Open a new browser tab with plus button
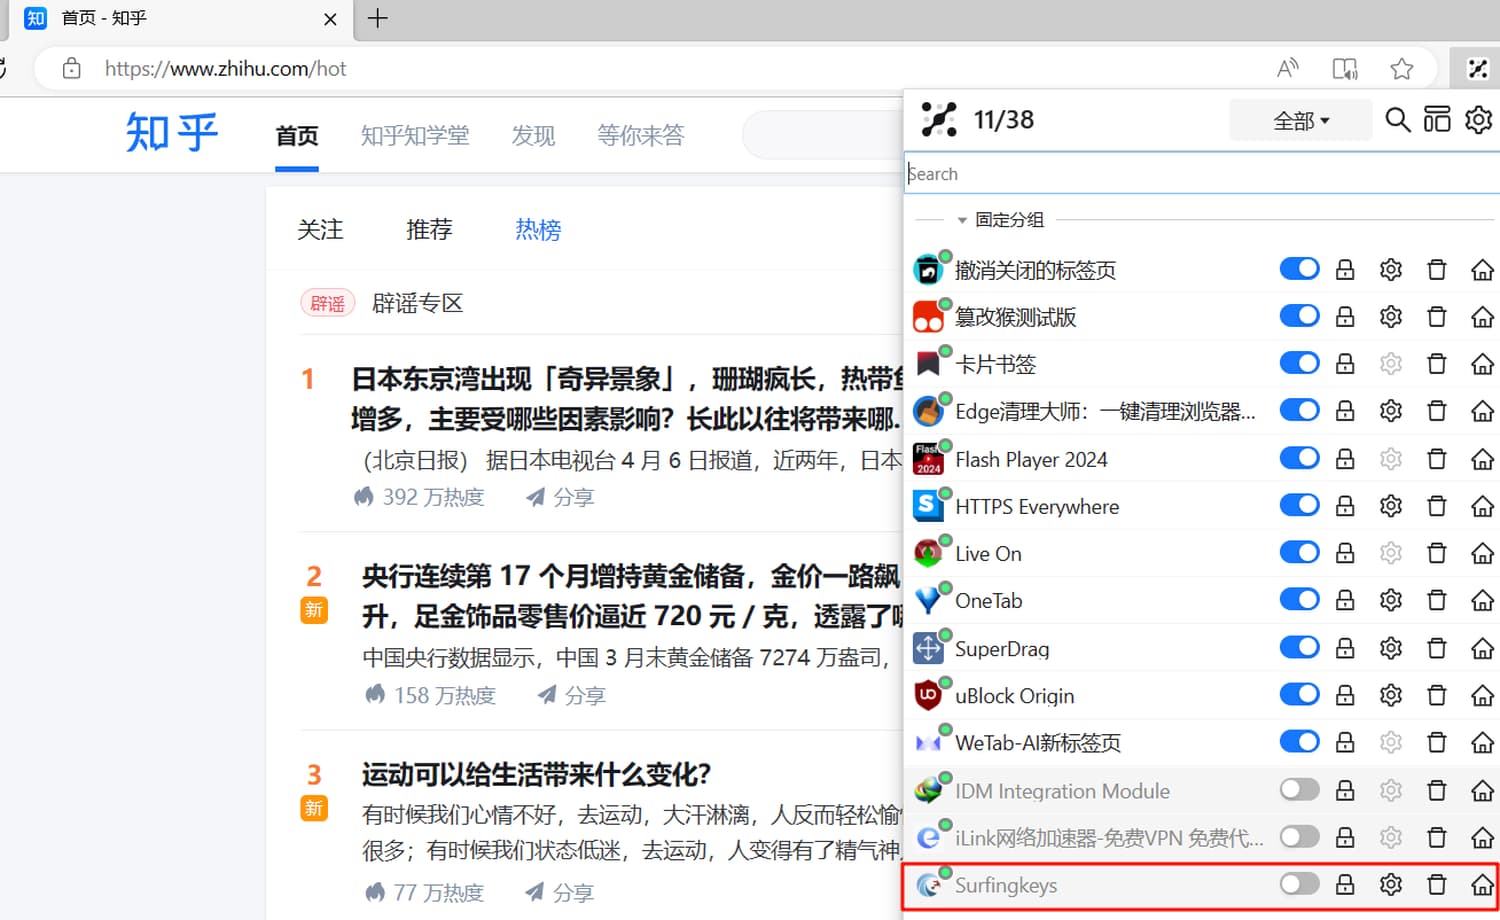The width and height of the screenshot is (1500, 920). coord(377,18)
